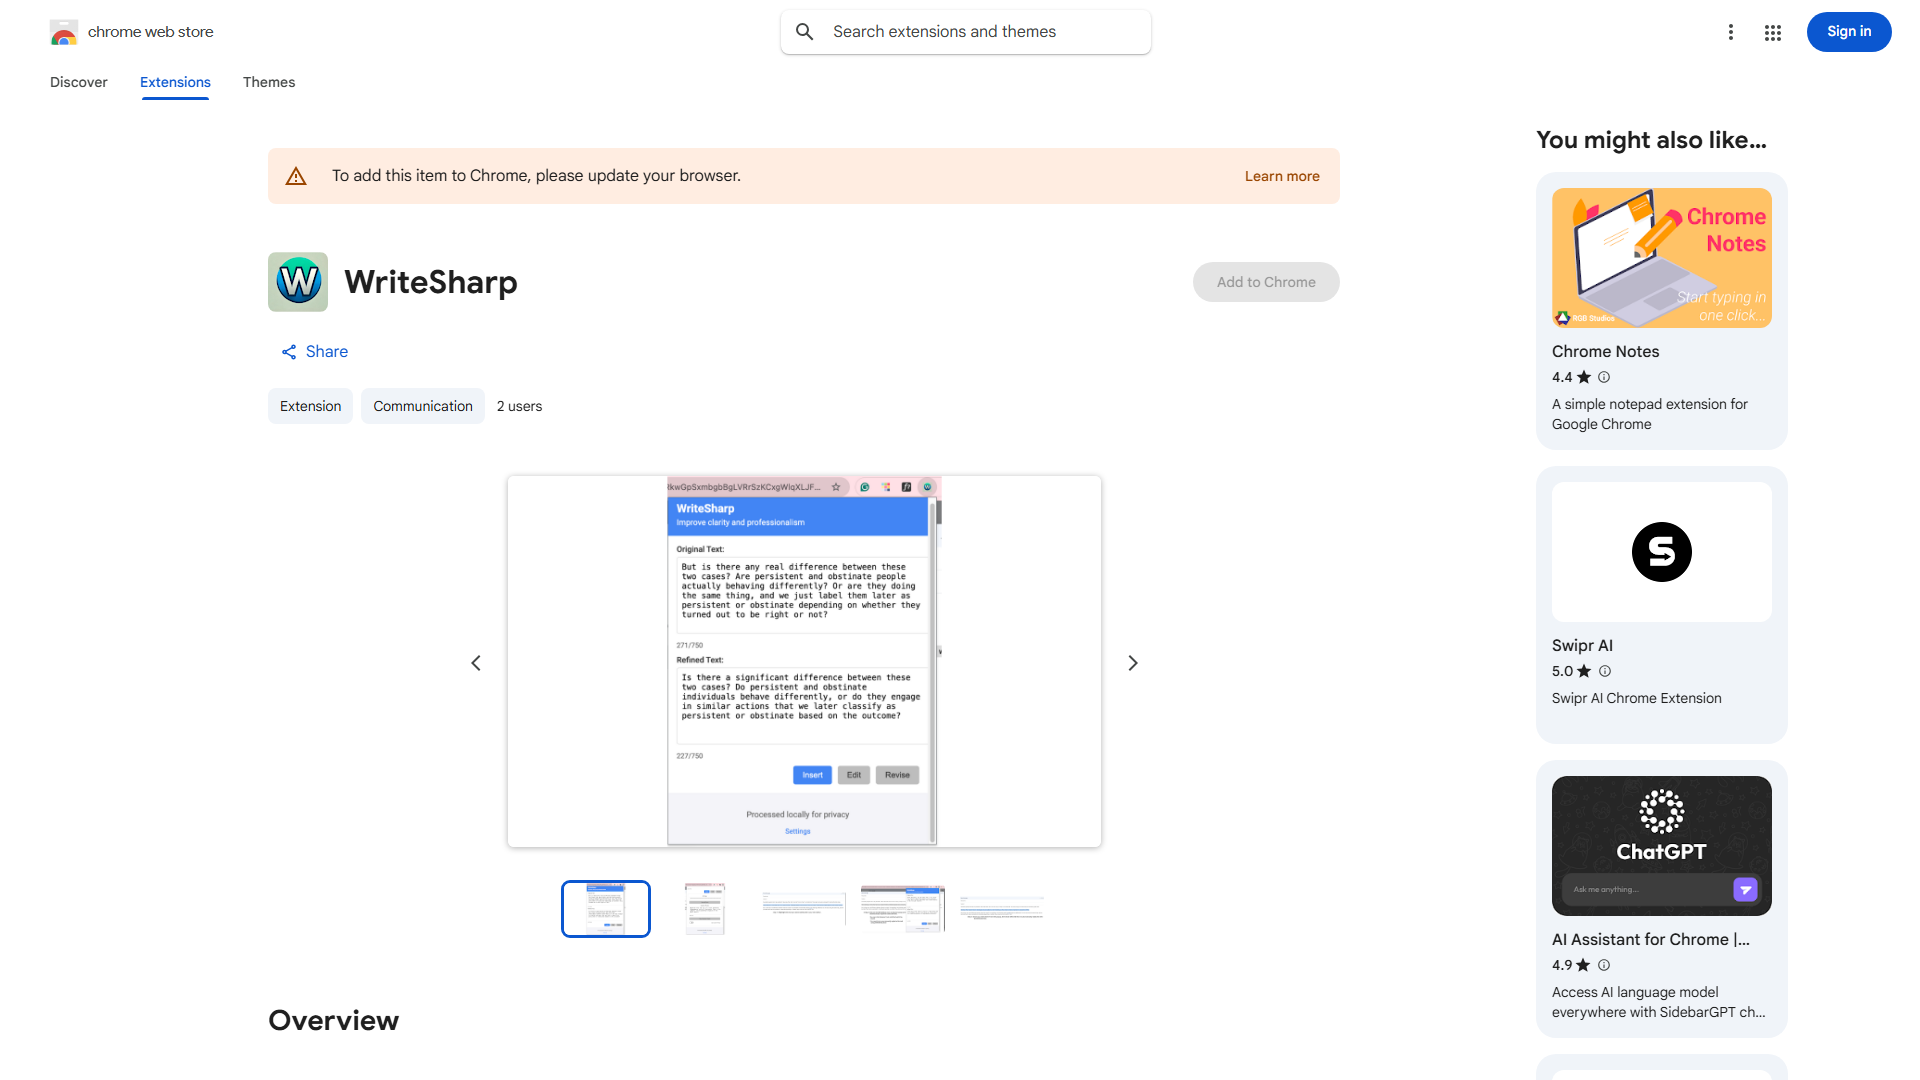Click the WriteSharp extension icon
This screenshot has width=1920, height=1080.
click(297, 281)
